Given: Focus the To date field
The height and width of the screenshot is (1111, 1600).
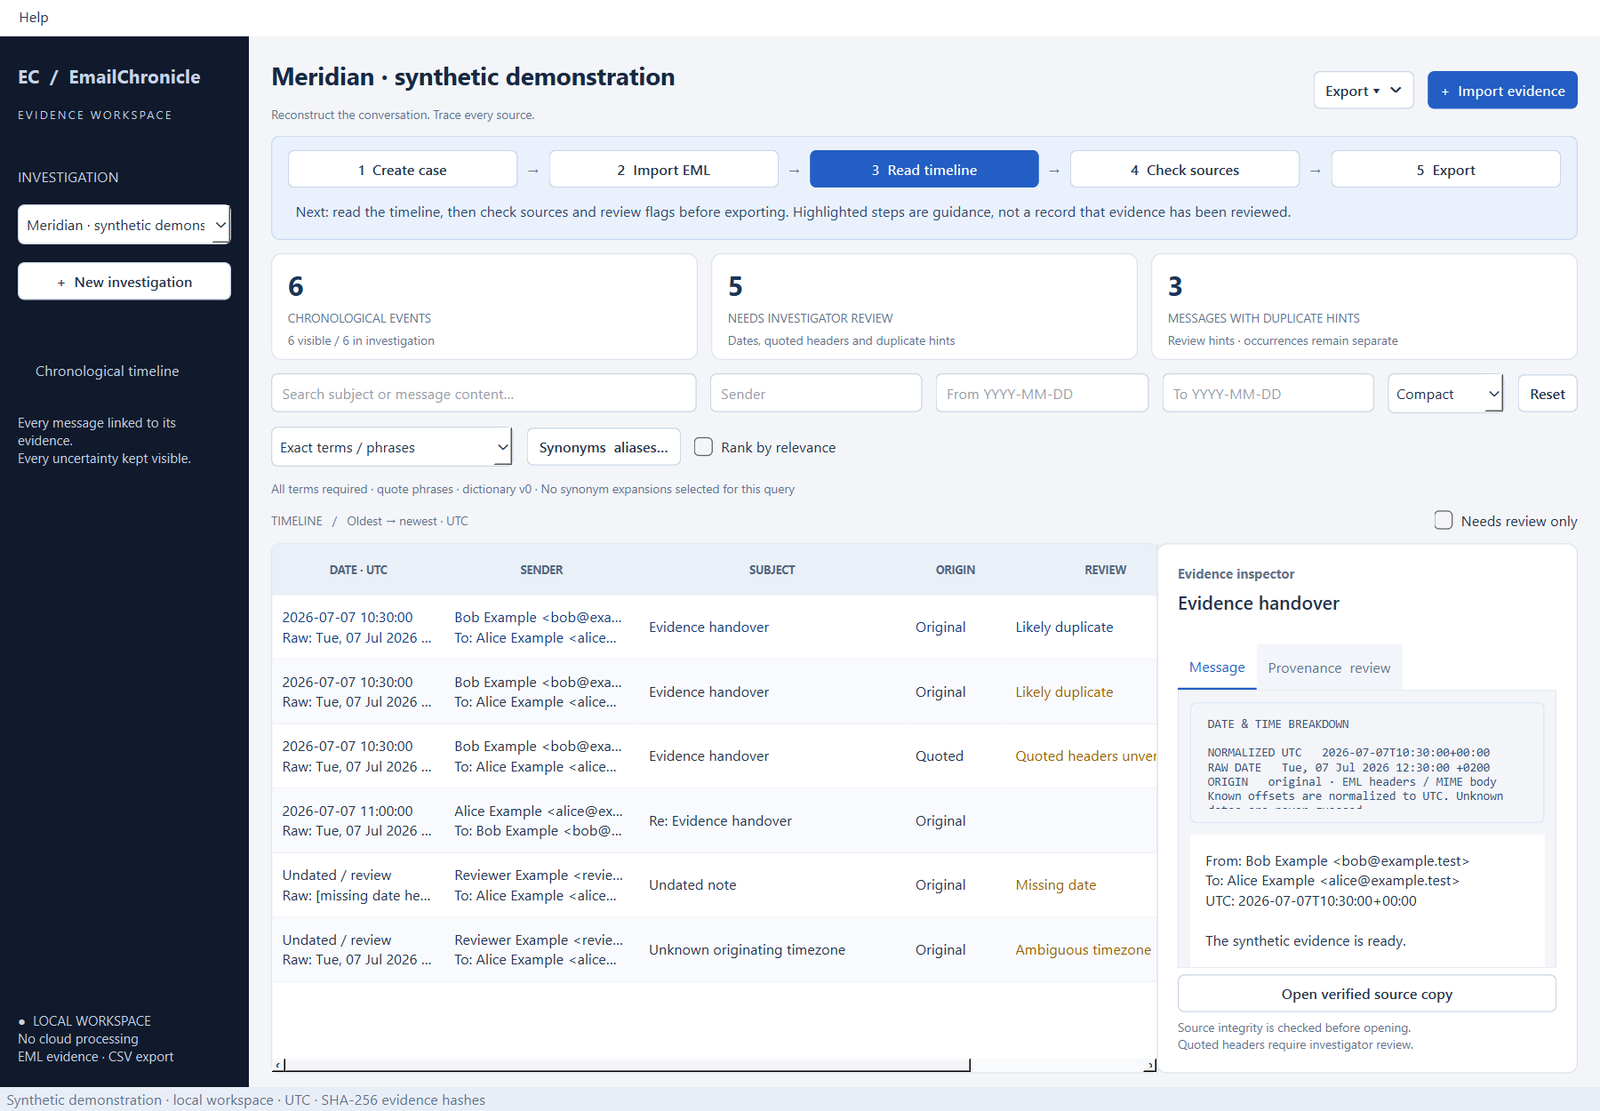Looking at the screenshot, I should [1268, 394].
